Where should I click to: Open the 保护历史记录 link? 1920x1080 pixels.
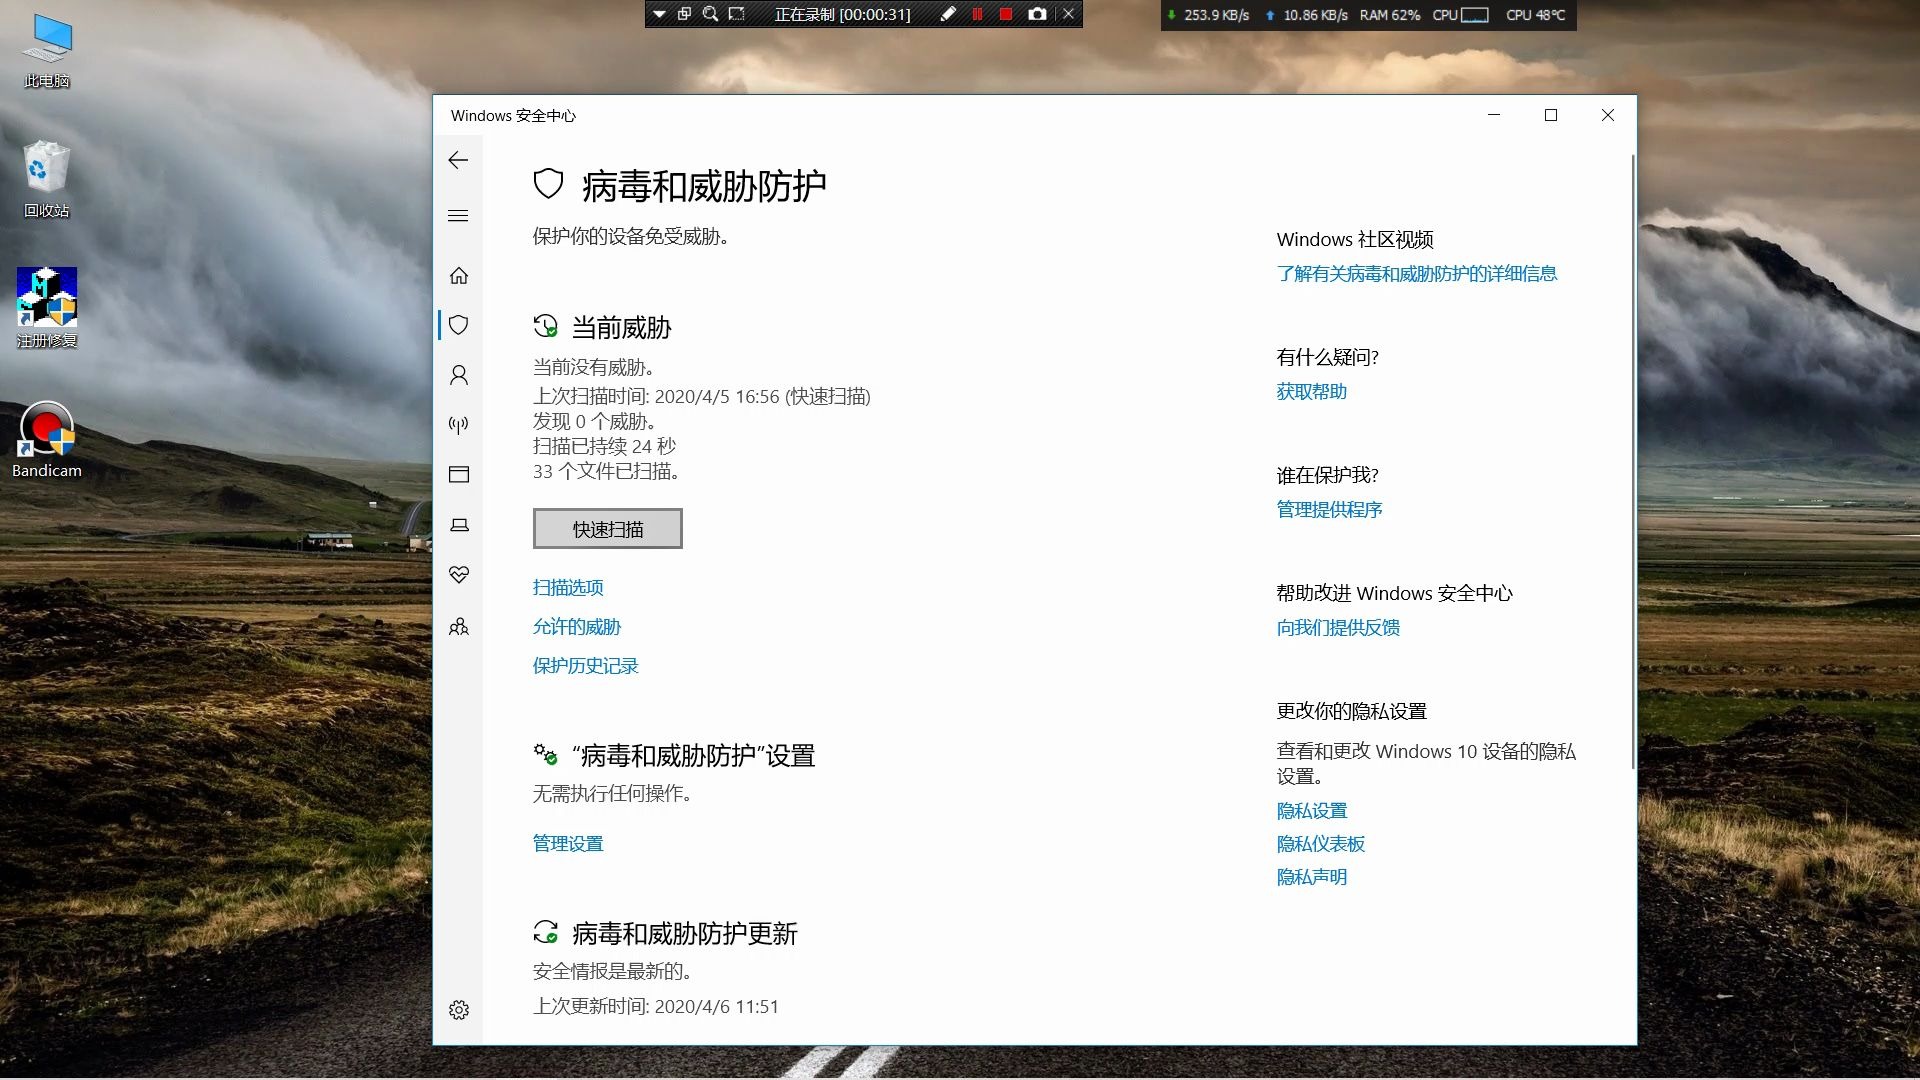[x=585, y=666]
